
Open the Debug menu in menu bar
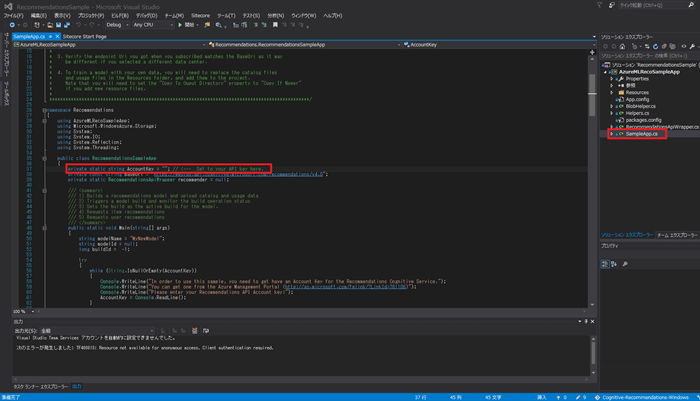(147, 16)
